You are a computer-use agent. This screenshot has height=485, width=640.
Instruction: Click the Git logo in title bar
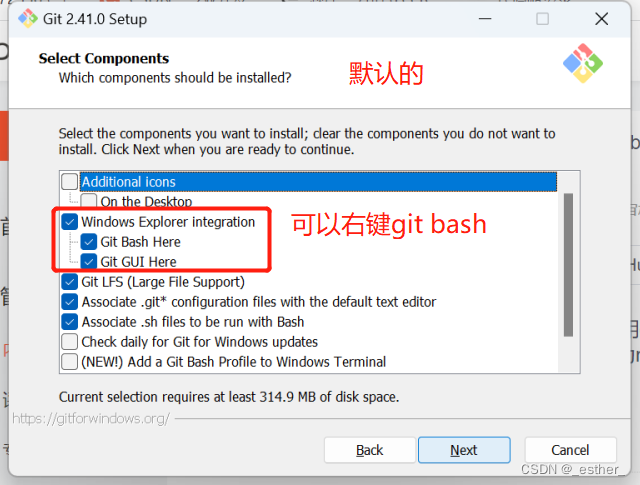(28, 19)
